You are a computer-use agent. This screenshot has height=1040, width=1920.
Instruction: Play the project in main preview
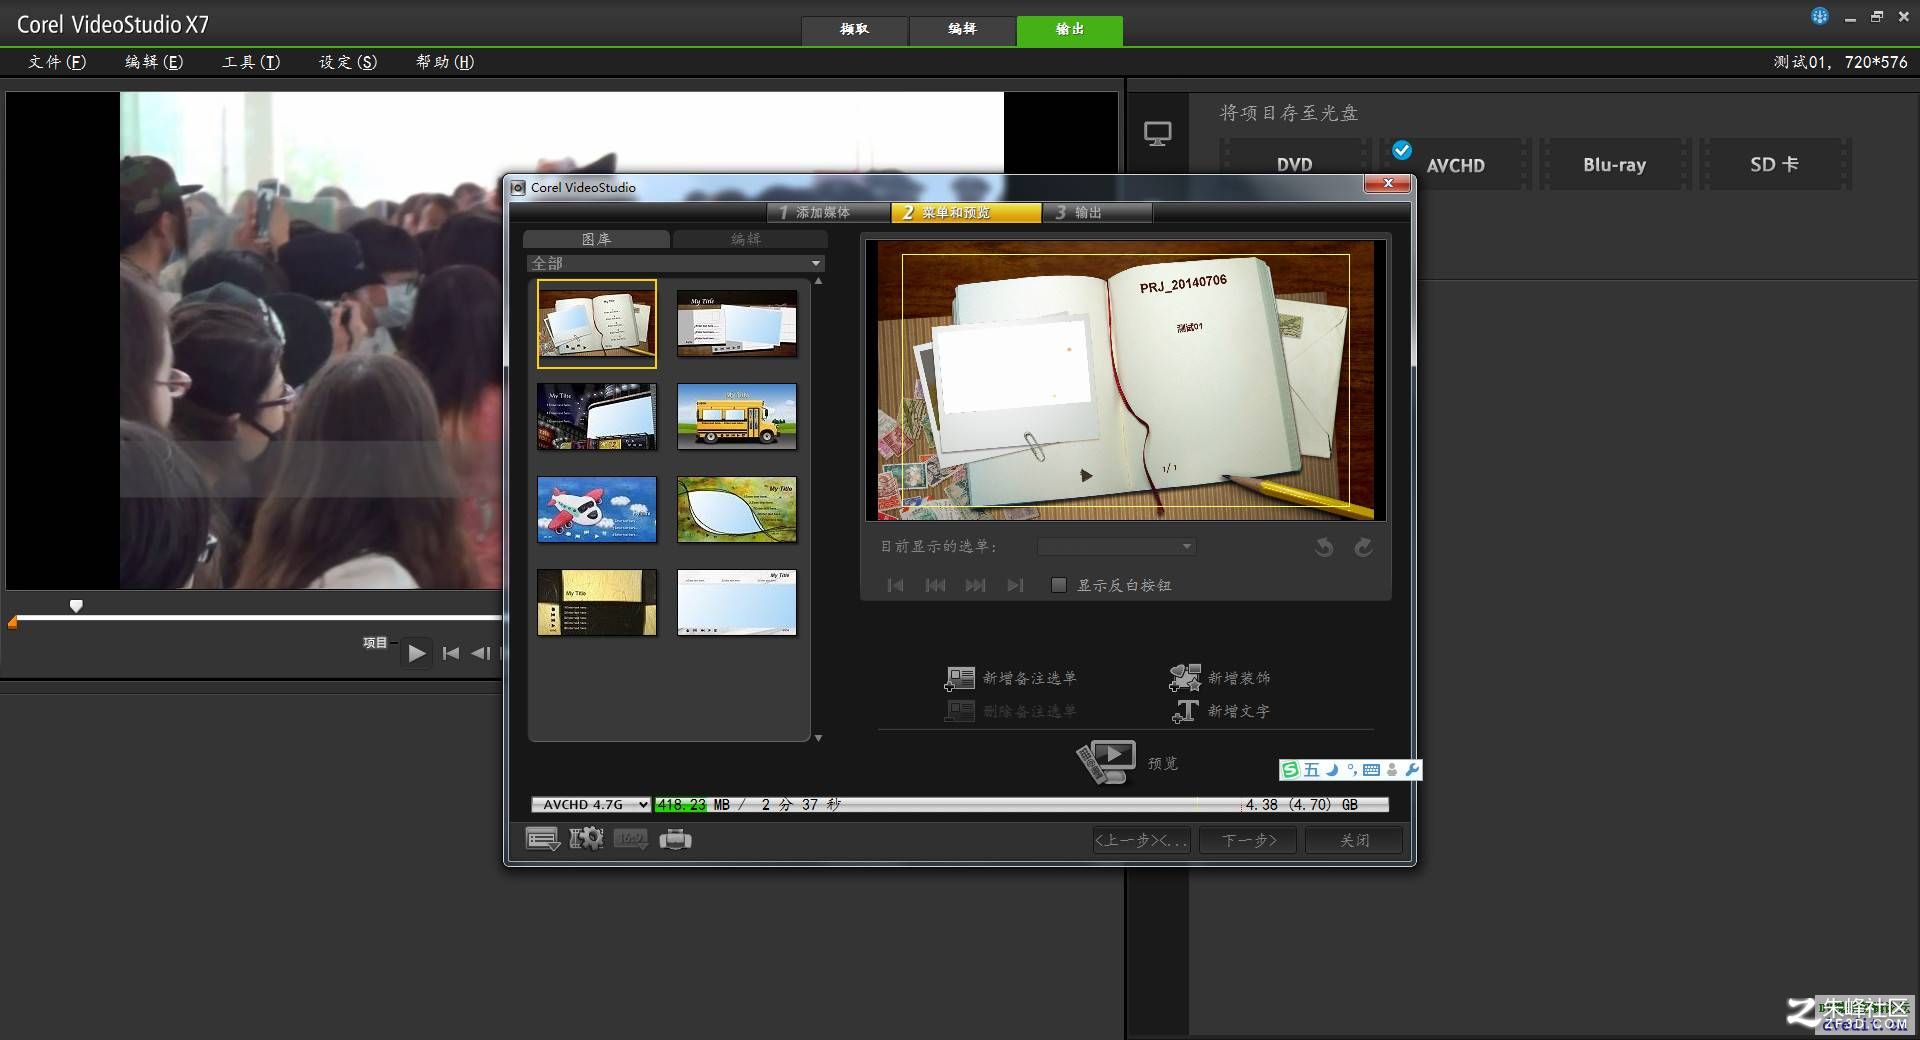pos(416,654)
